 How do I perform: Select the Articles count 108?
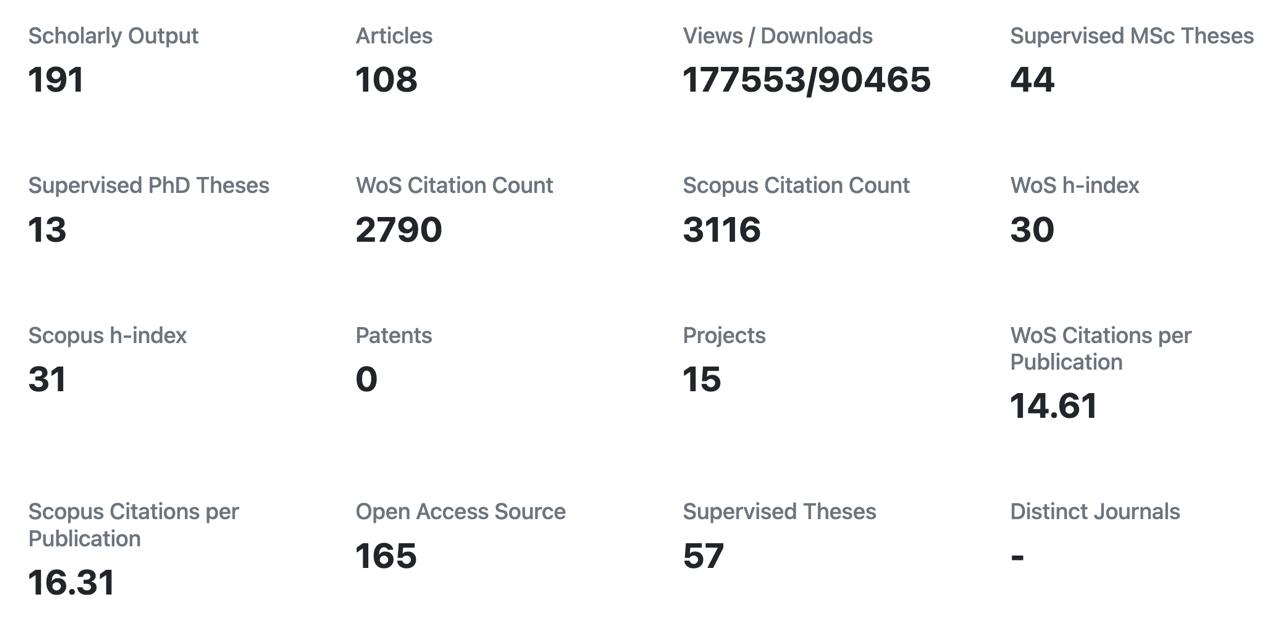(x=386, y=80)
